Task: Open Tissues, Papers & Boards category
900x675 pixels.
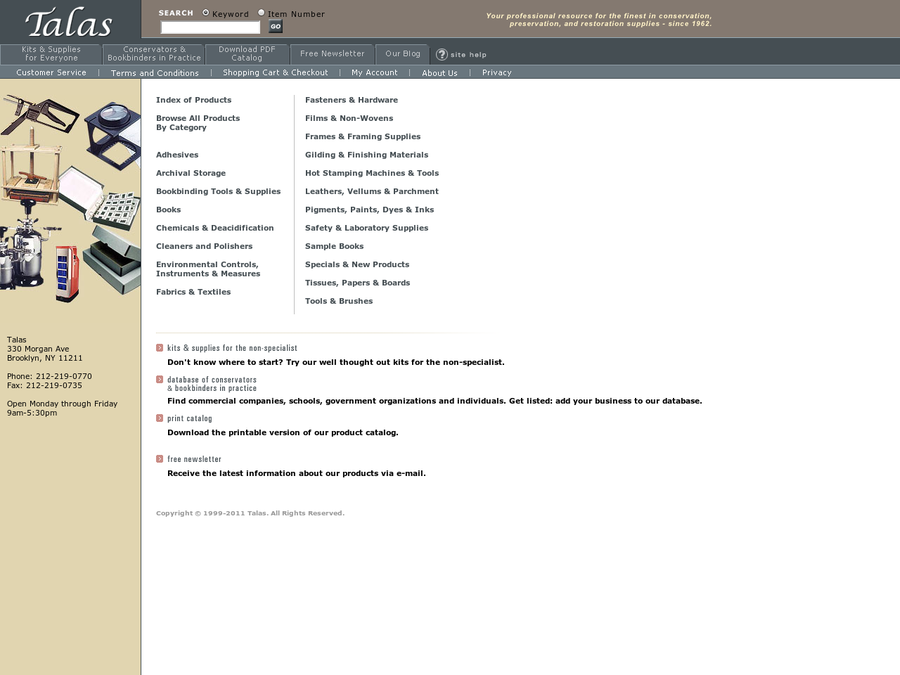Action: (x=358, y=284)
